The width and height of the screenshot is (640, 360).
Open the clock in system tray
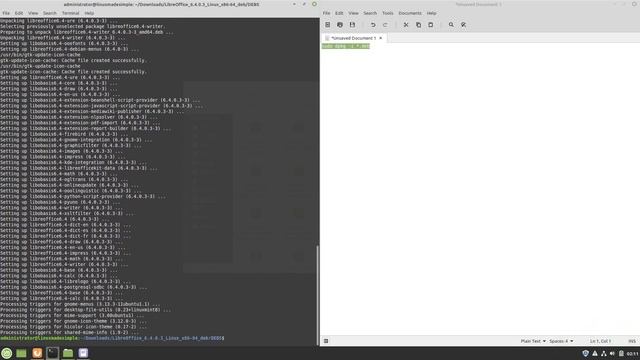click(633, 353)
